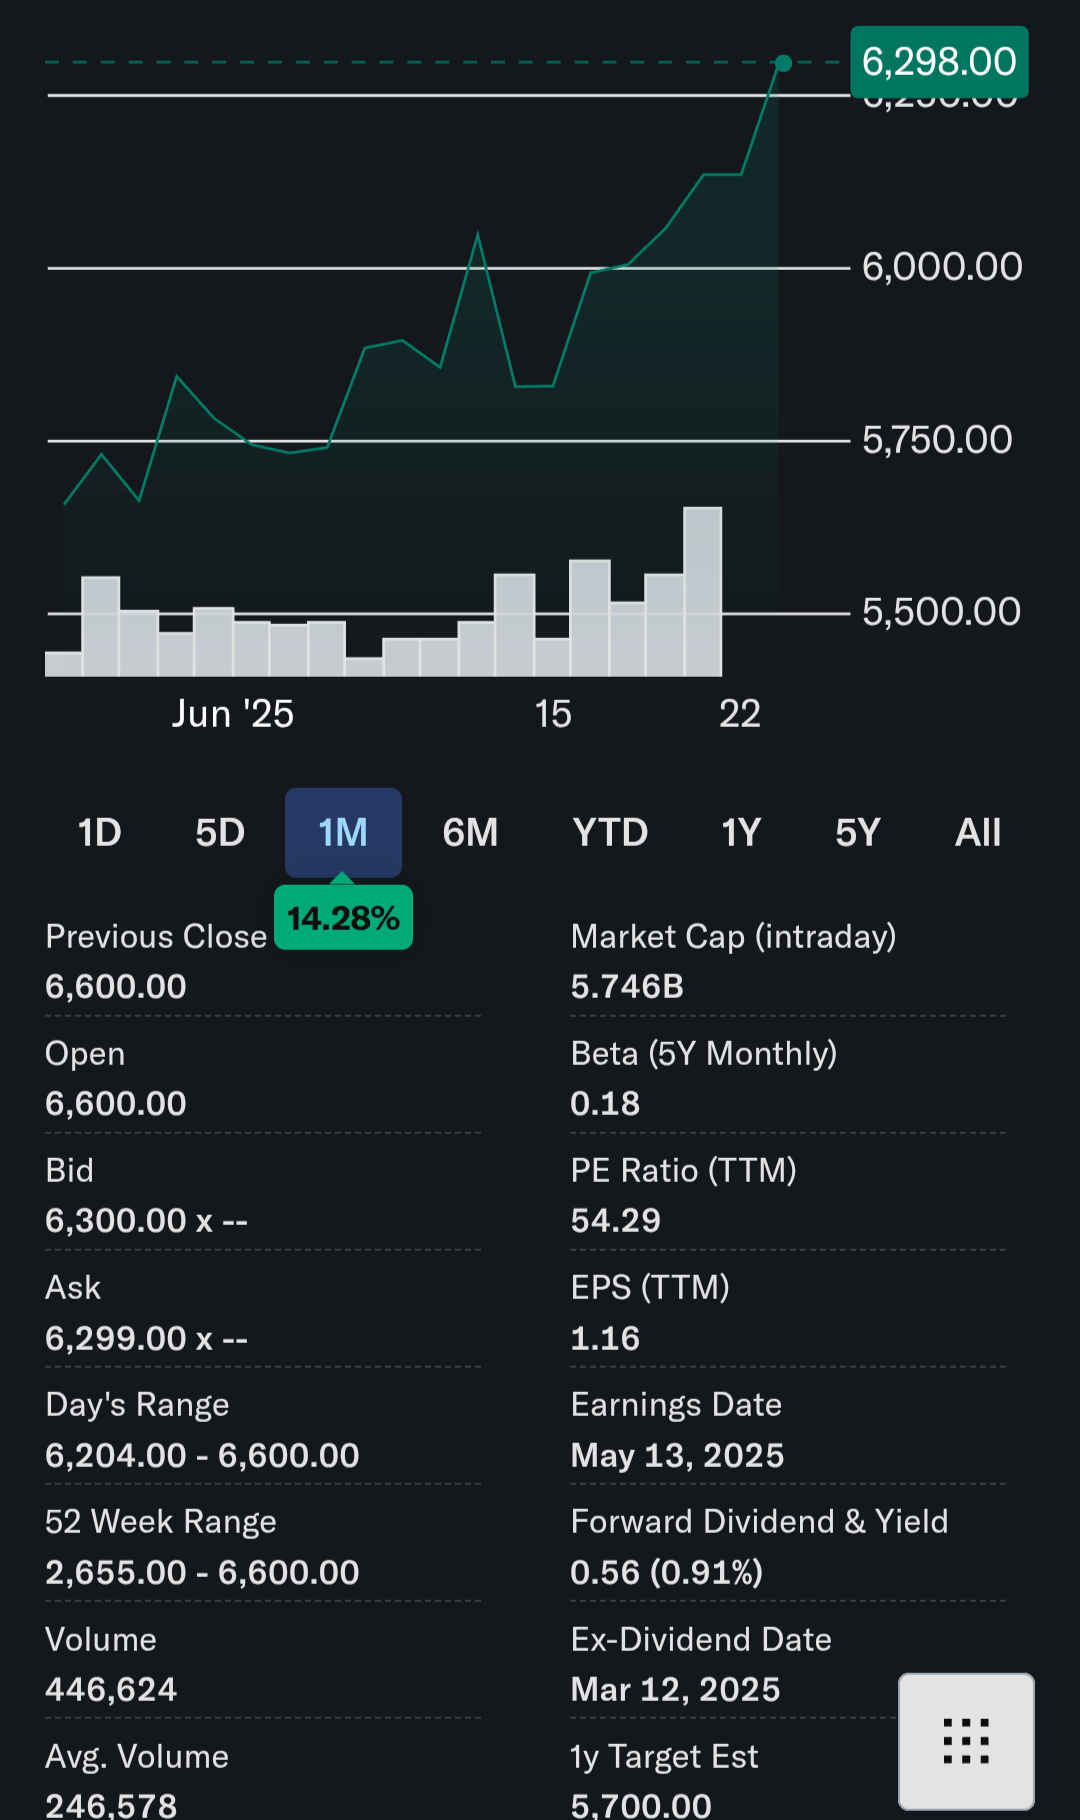The height and width of the screenshot is (1820, 1080).
Task: Click the Previous Close label
Action: pyautogui.click(x=157, y=937)
